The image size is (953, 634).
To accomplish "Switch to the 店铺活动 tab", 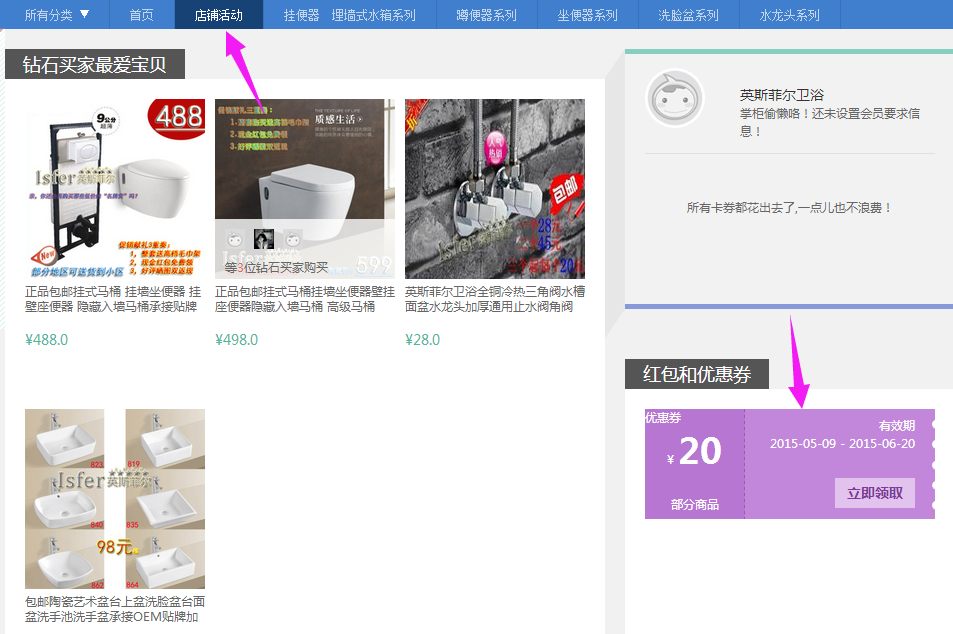I will coord(219,15).
